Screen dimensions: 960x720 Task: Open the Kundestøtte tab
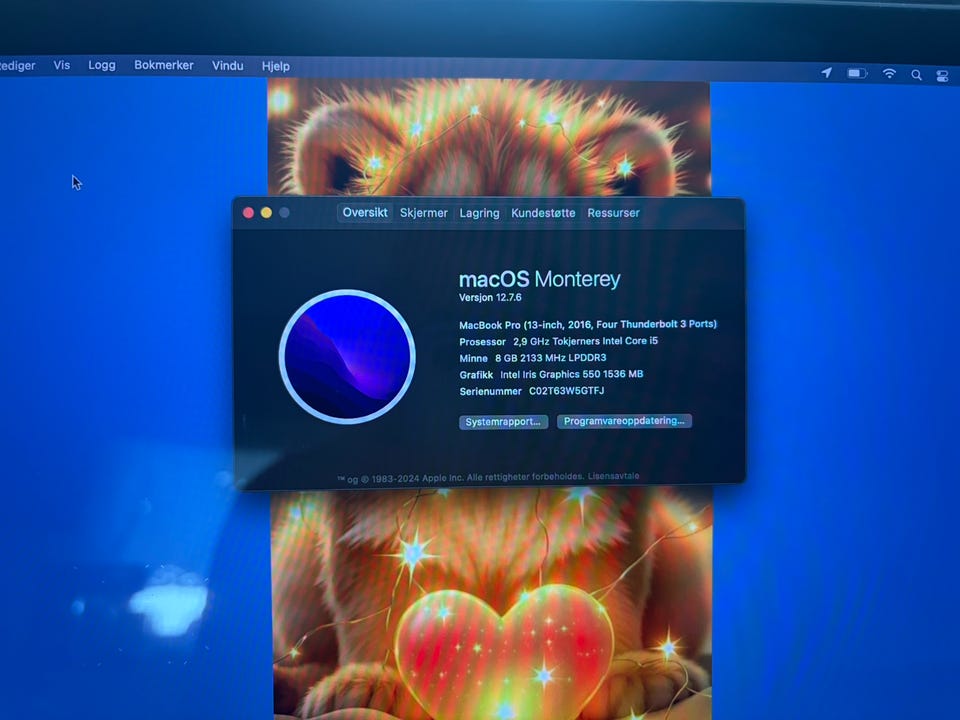coord(543,213)
